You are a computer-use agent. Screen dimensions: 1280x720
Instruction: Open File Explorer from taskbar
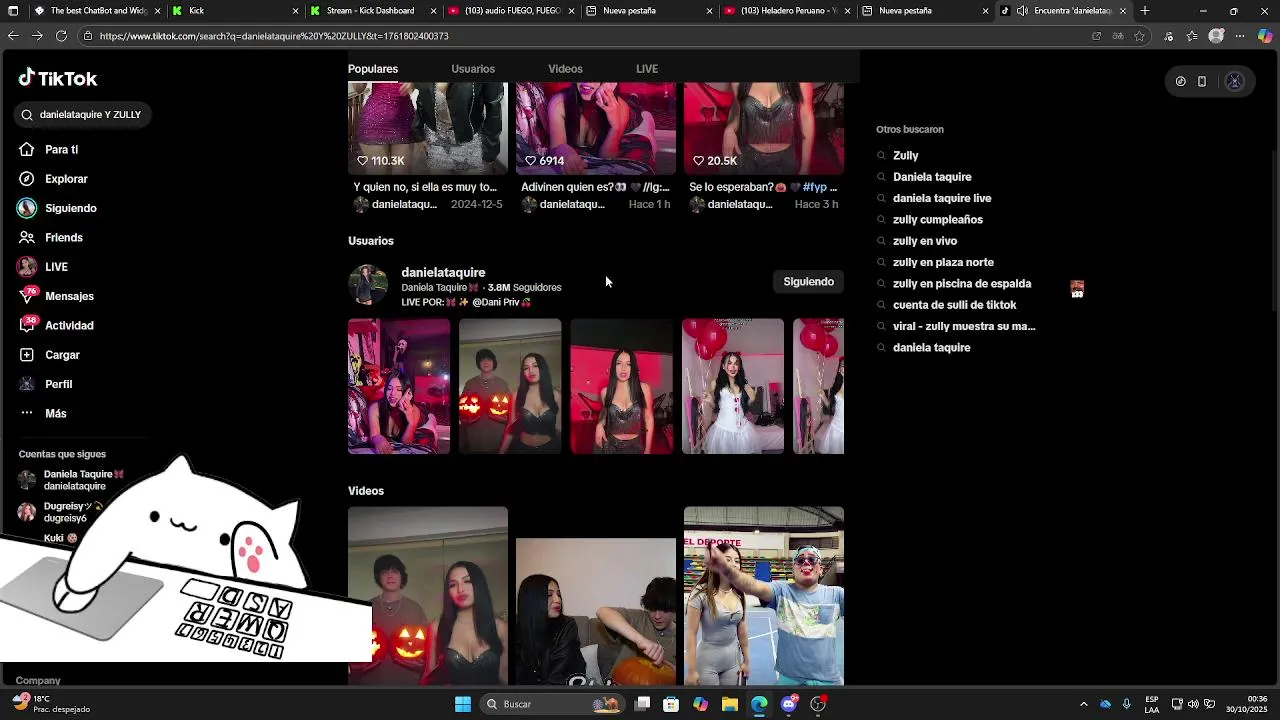(x=730, y=704)
